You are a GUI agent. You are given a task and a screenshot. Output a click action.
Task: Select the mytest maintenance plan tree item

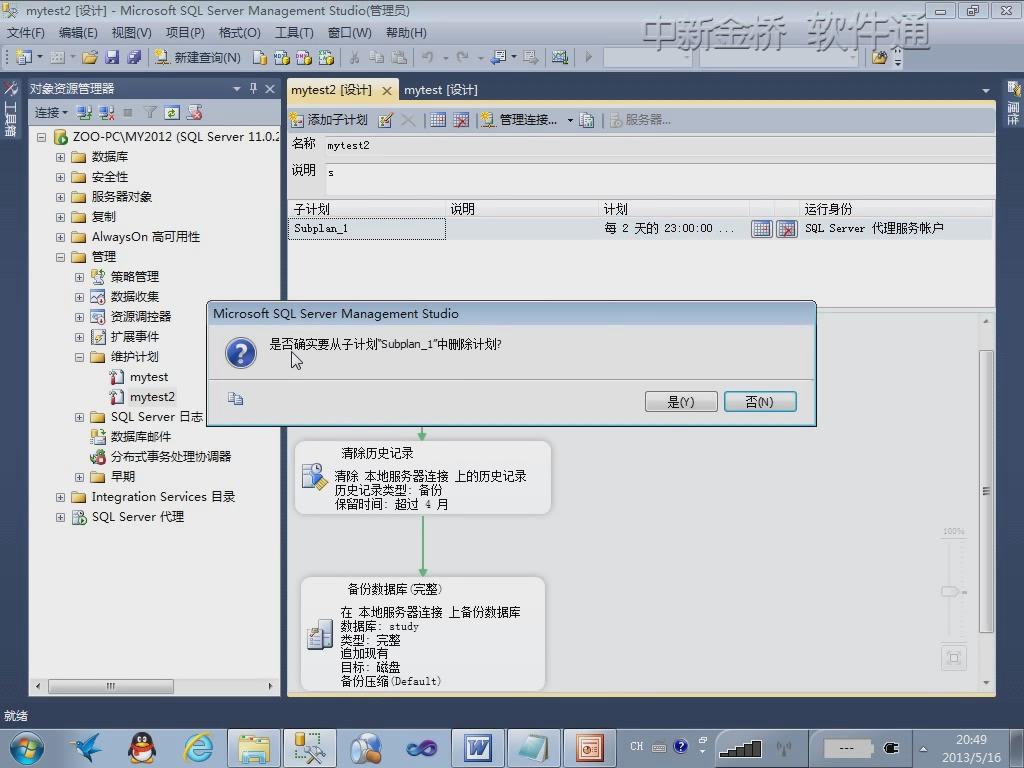coord(148,377)
